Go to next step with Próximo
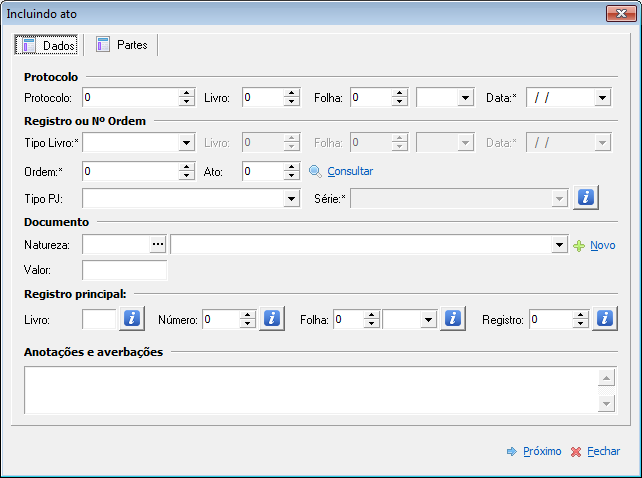Viewport: 642px width, 478px height. [x=534, y=451]
